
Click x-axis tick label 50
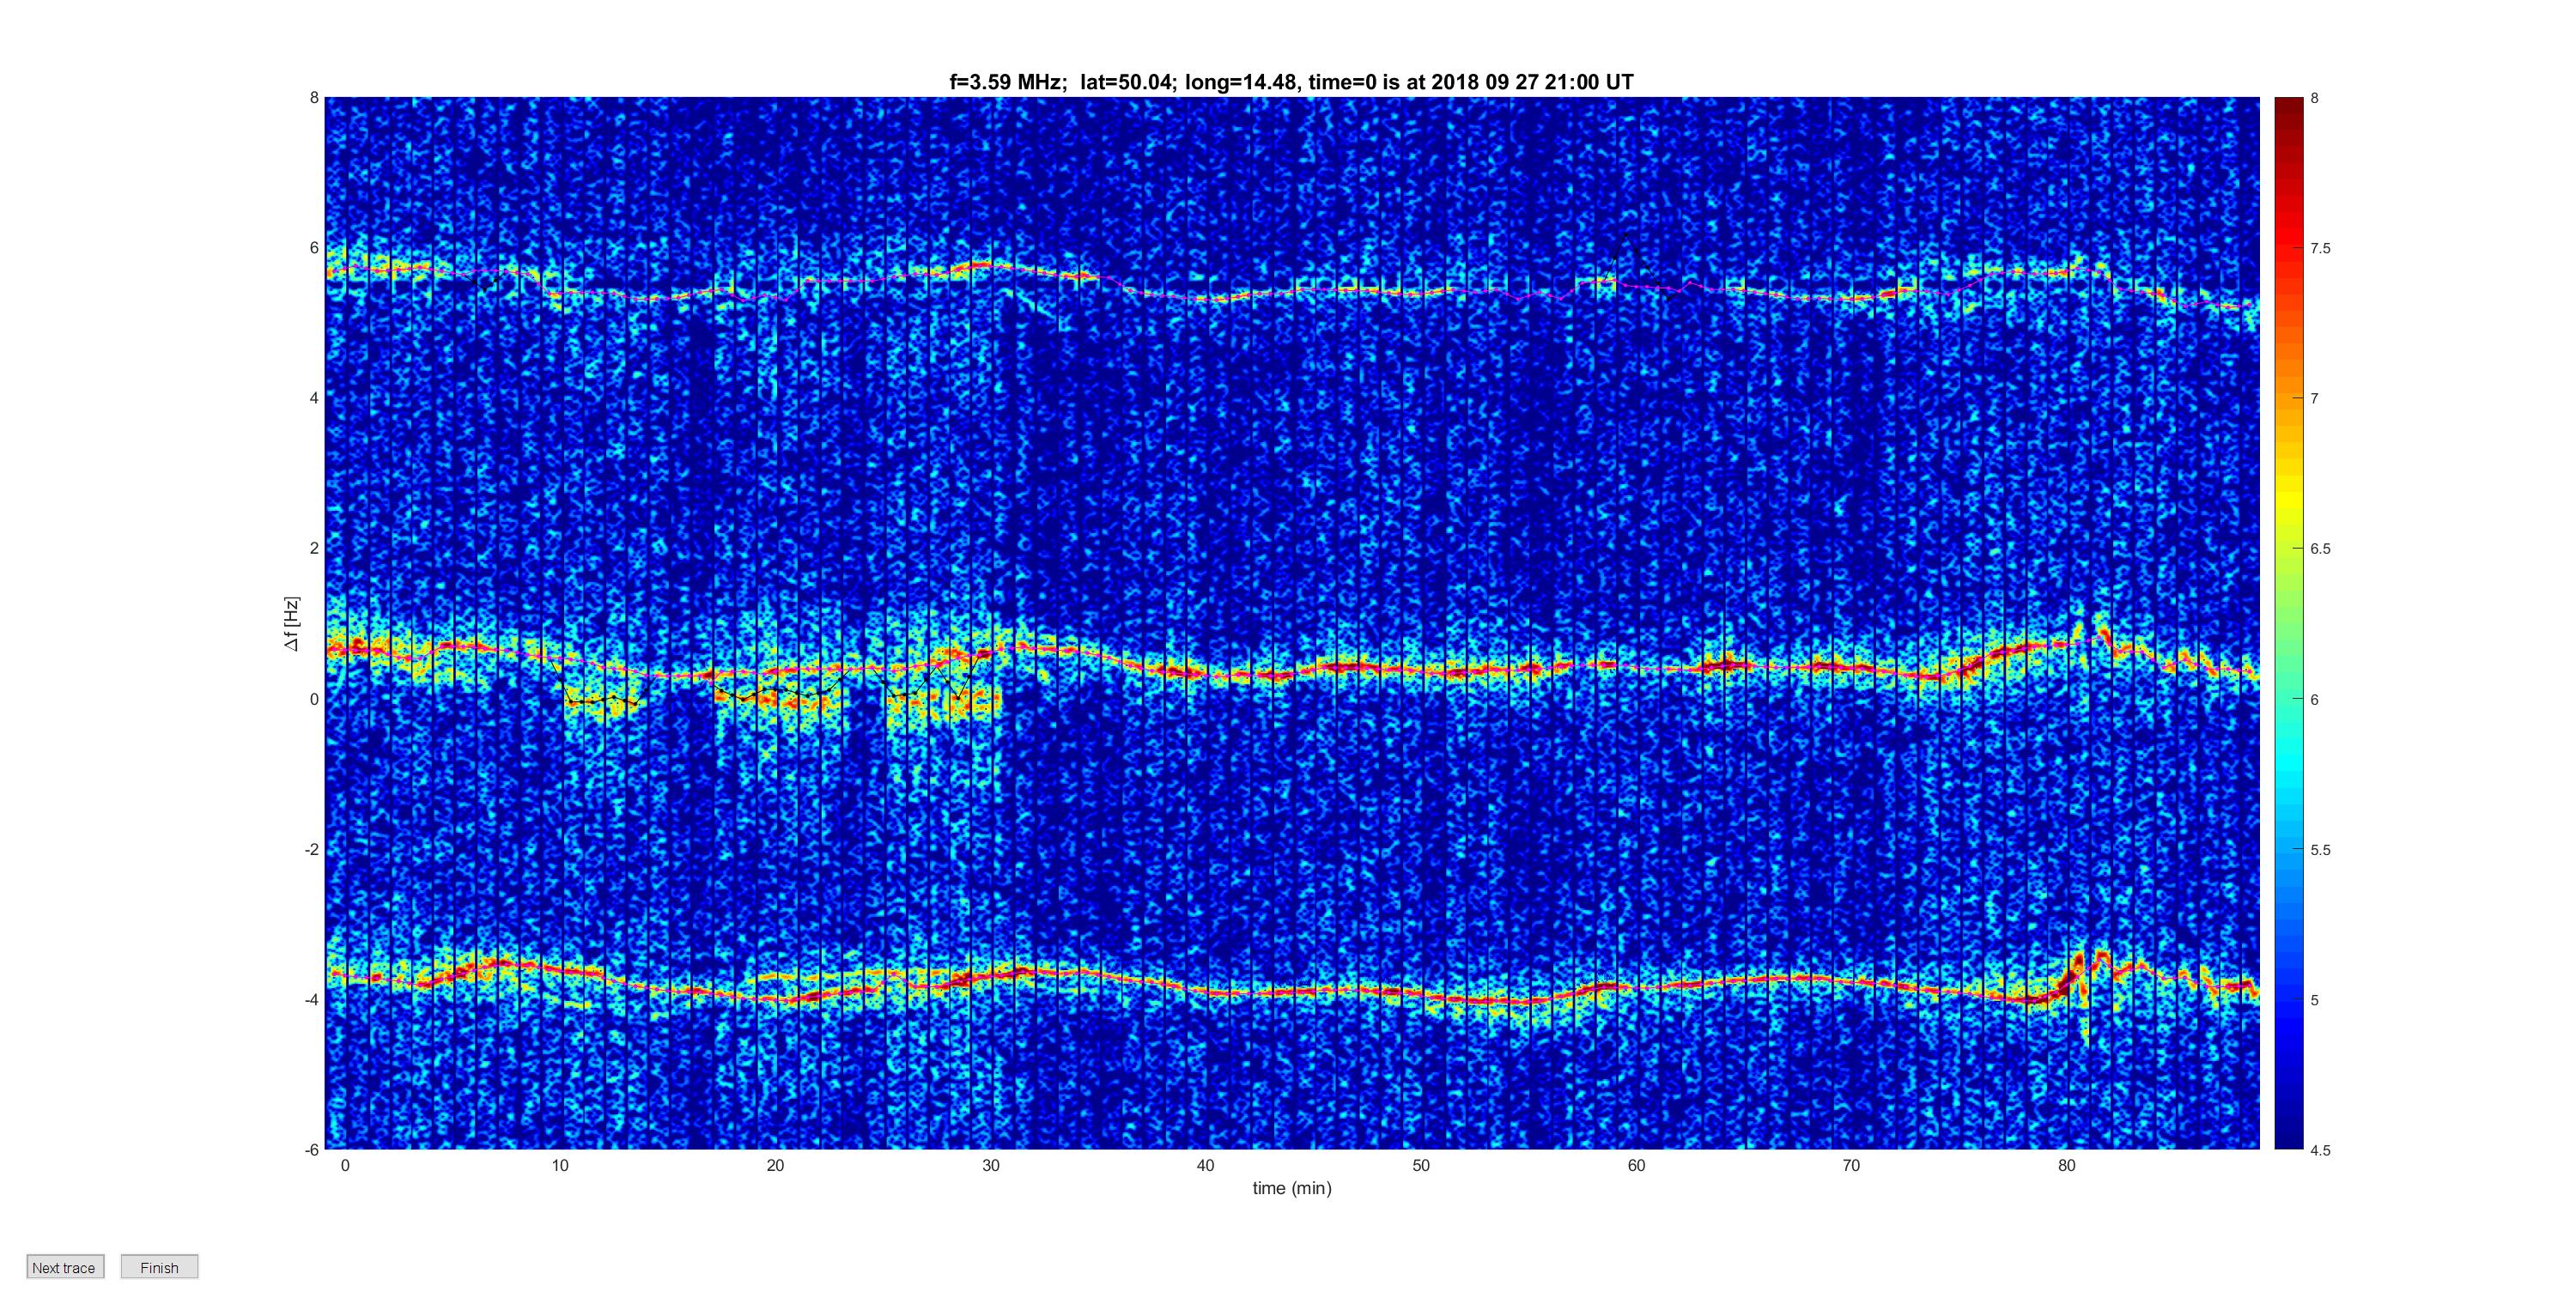pos(1421,1165)
